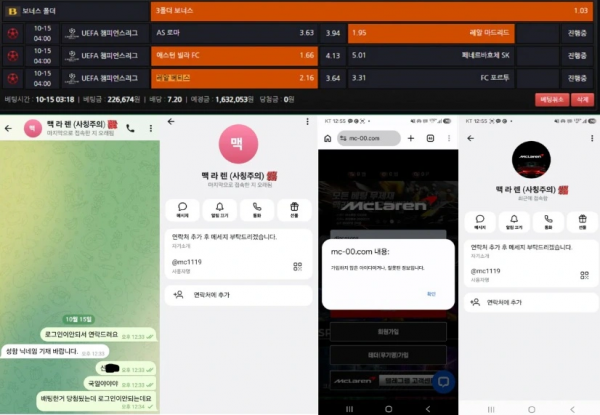Click 메시지 icon on McLaren-avatar profile
This screenshot has height=415, width=600.
click(x=480, y=222)
